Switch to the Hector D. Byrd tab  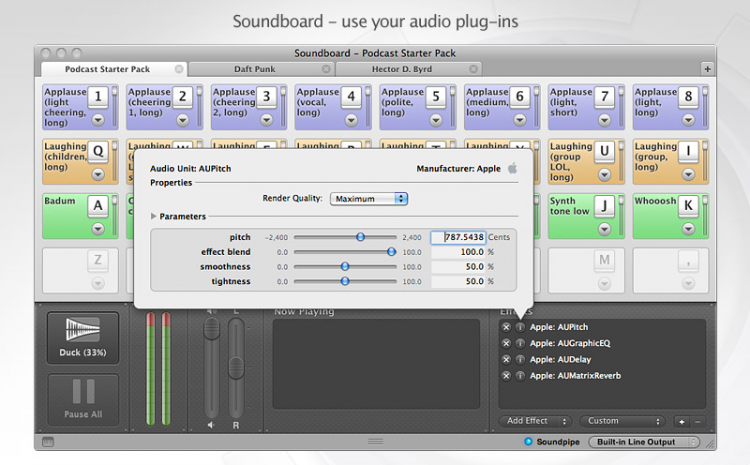[x=400, y=69]
